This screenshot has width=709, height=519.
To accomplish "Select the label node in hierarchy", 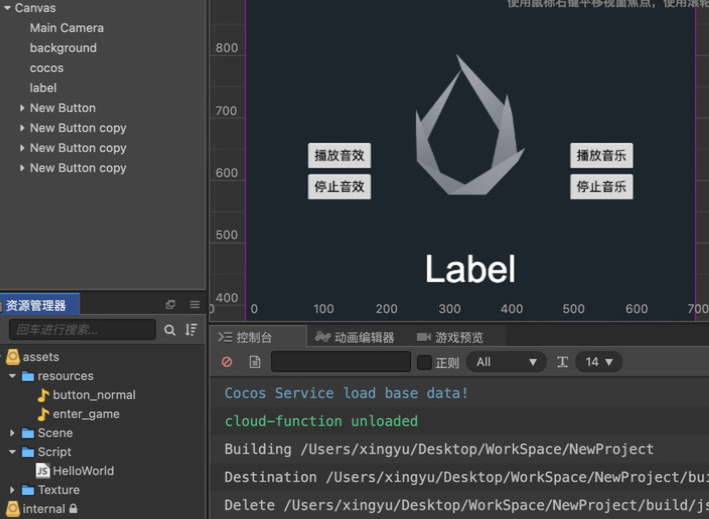I will pos(43,88).
